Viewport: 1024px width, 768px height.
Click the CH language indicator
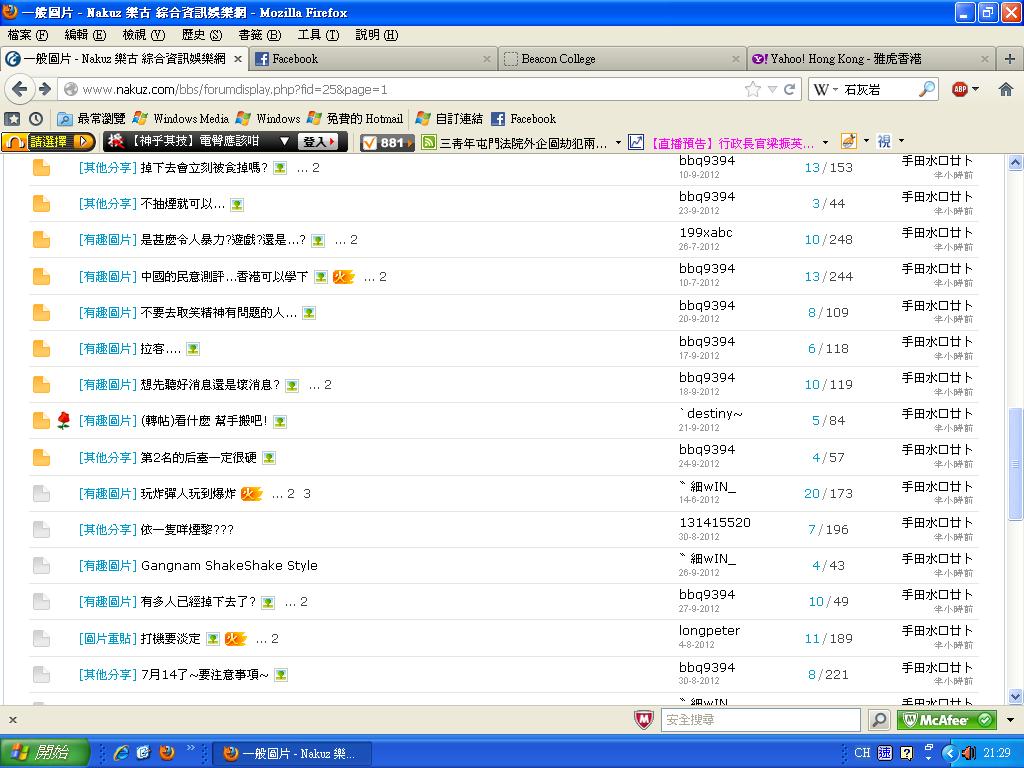pos(862,753)
